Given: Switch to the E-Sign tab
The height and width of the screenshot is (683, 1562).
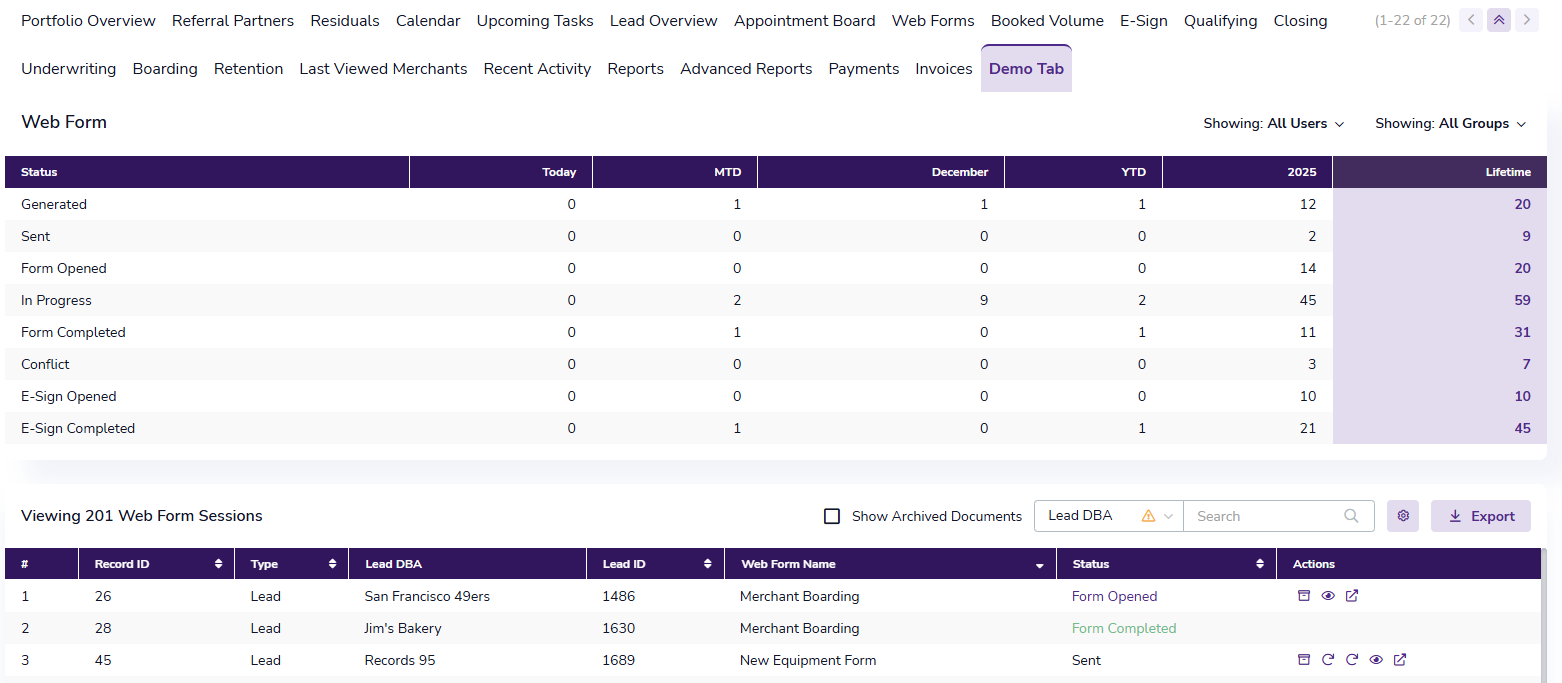Looking at the screenshot, I should click(1144, 21).
